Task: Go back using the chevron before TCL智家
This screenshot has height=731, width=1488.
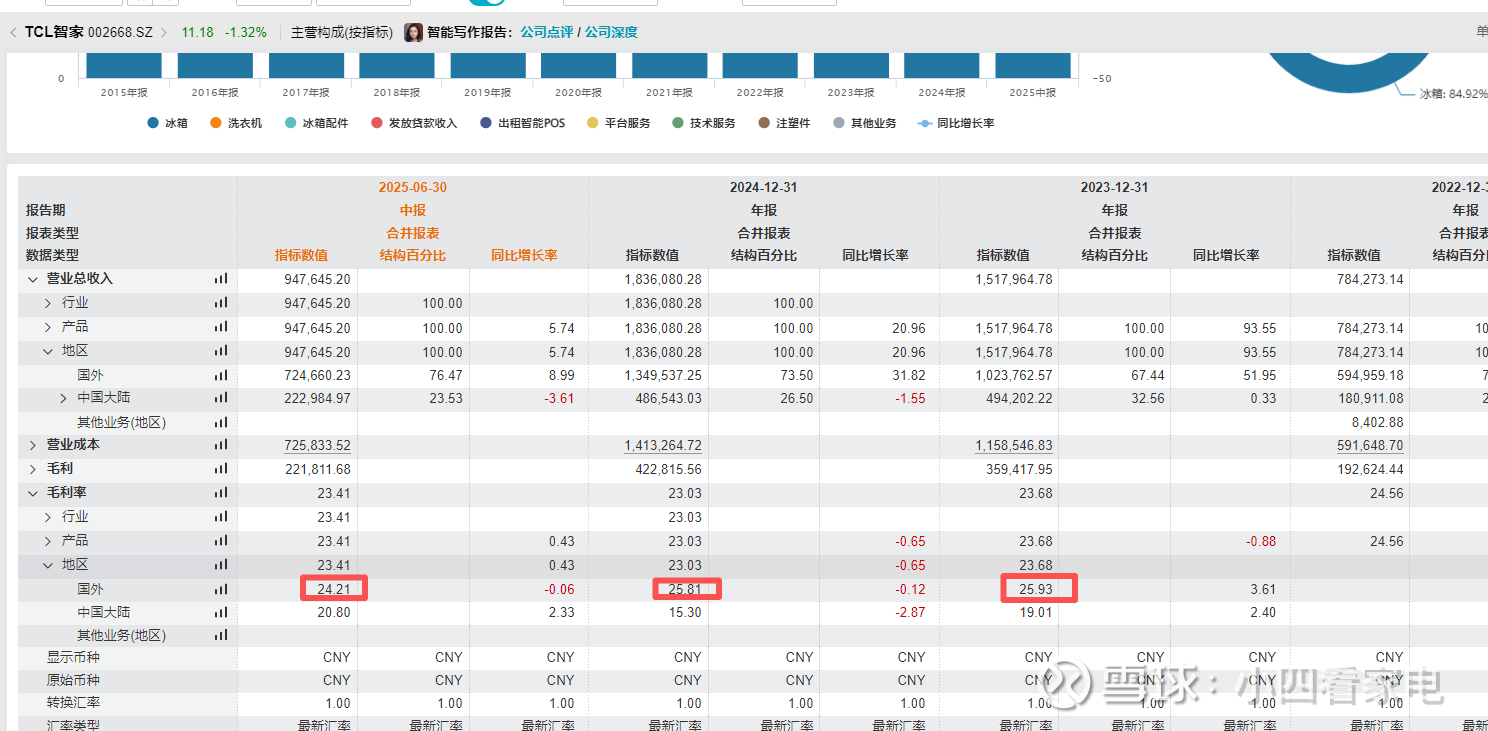Action: click(x=13, y=32)
